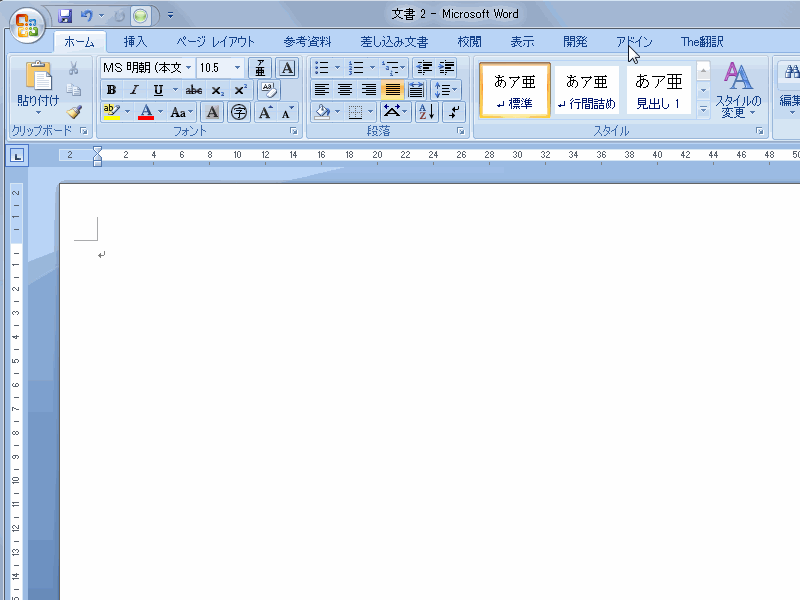Select the 見出し 1 style thumbnail
The width and height of the screenshot is (800, 600).
pos(659,90)
